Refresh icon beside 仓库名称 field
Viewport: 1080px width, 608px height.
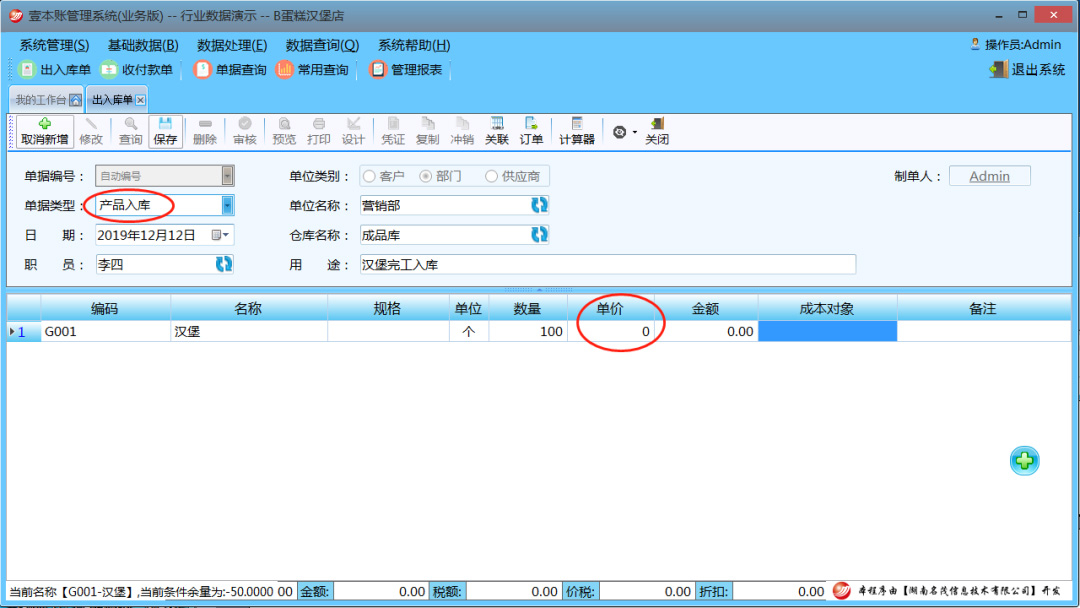[539, 234]
